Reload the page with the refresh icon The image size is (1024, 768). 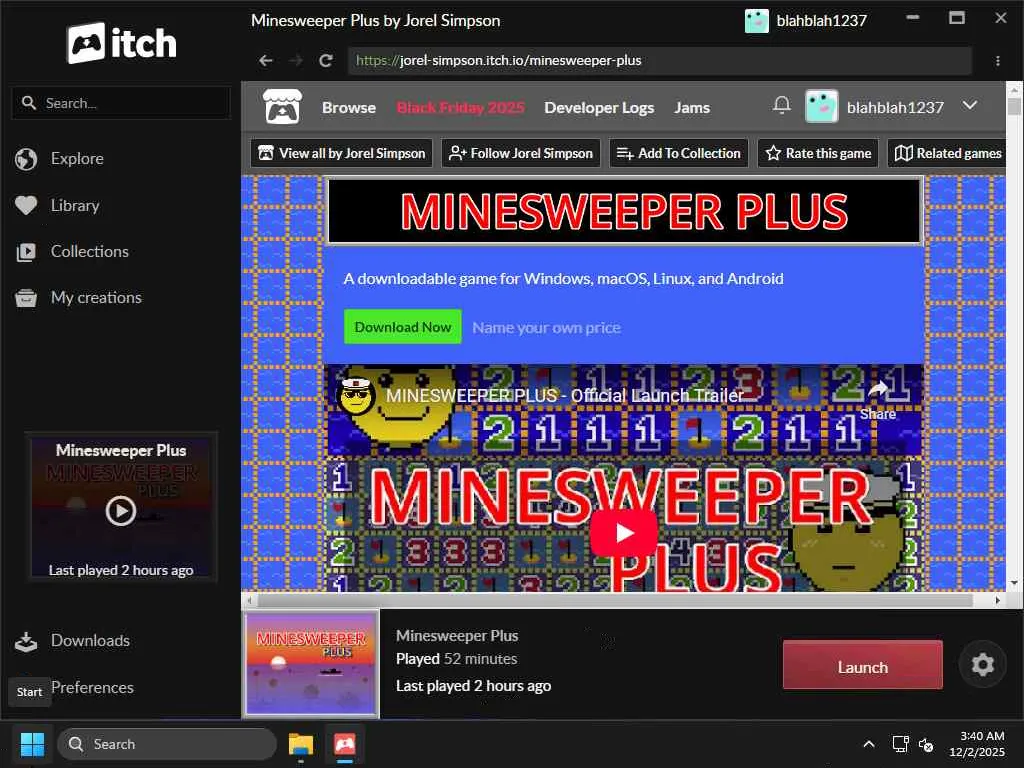[x=326, y=61]
